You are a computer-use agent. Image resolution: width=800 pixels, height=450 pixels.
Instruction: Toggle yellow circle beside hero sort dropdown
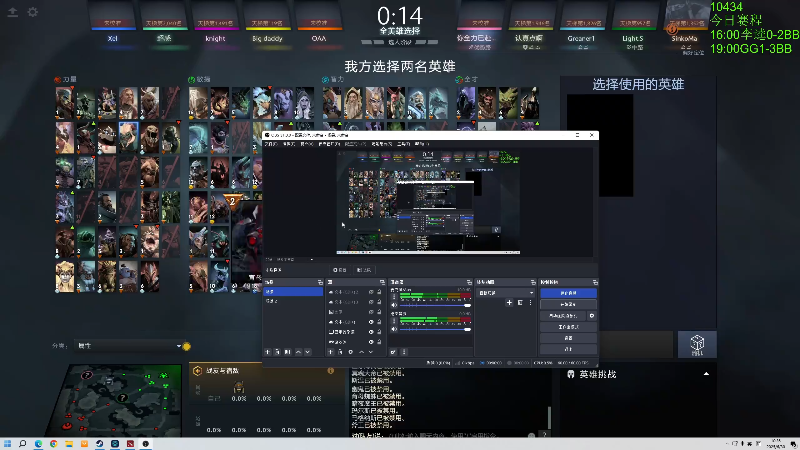point(186,346)
